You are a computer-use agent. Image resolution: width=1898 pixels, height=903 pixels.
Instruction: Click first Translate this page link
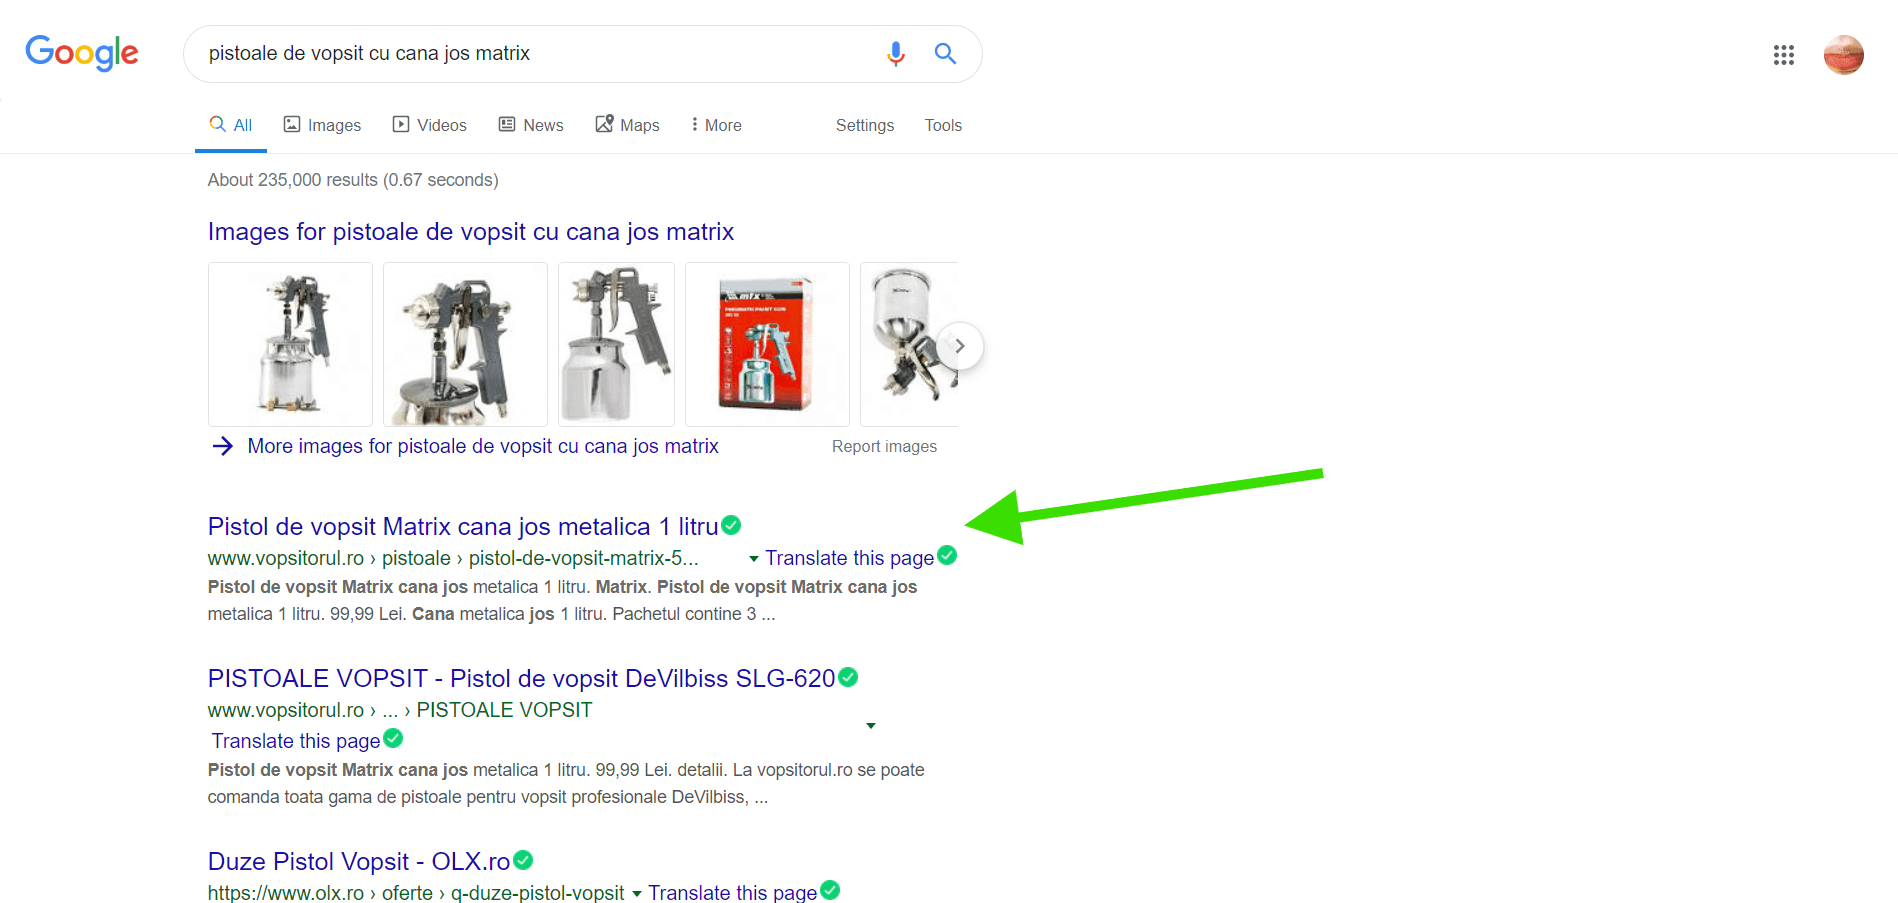[849, 558]
